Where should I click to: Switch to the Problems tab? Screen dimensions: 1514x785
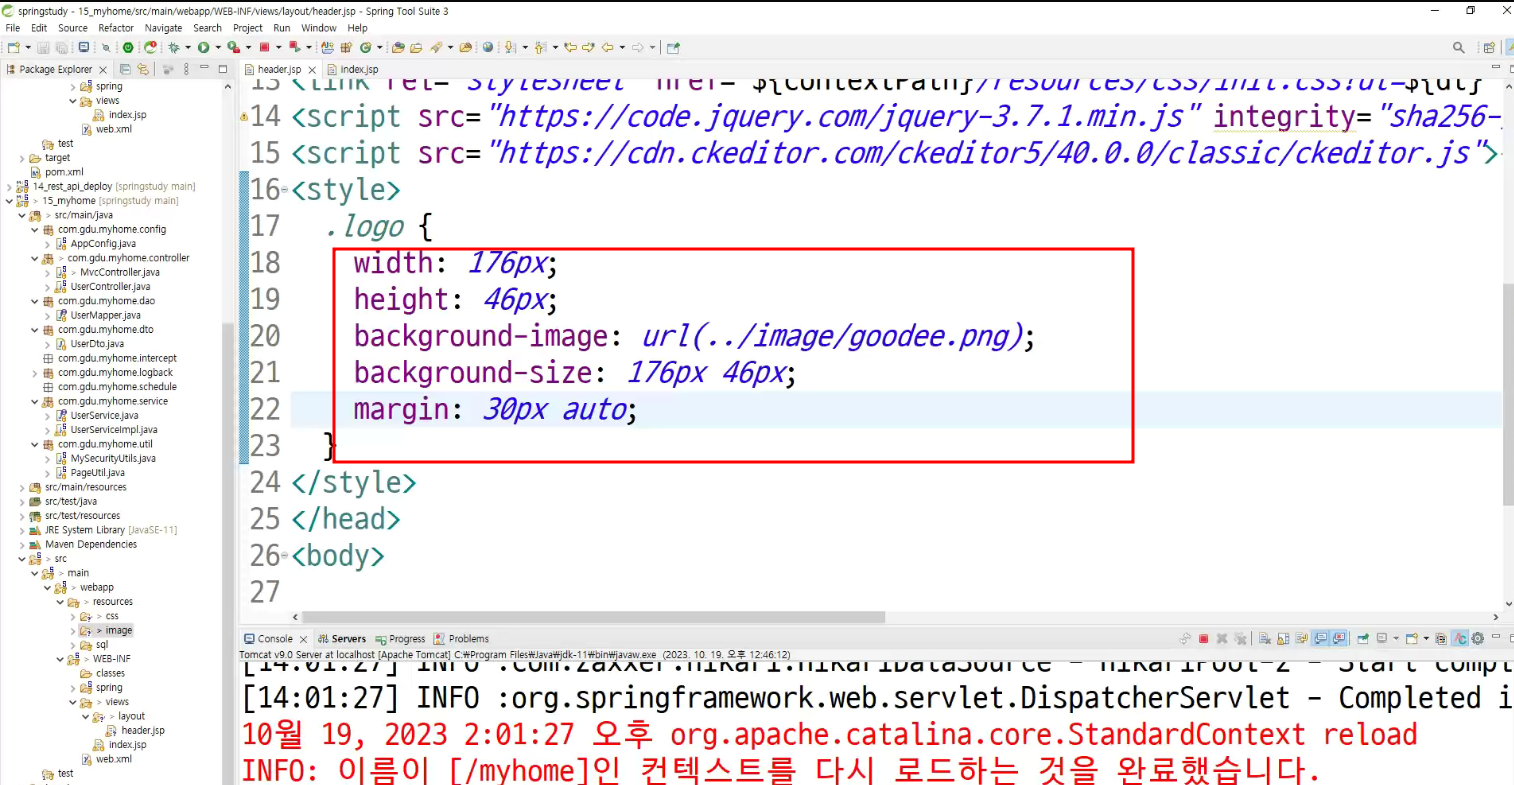click(x=462, y=638)
